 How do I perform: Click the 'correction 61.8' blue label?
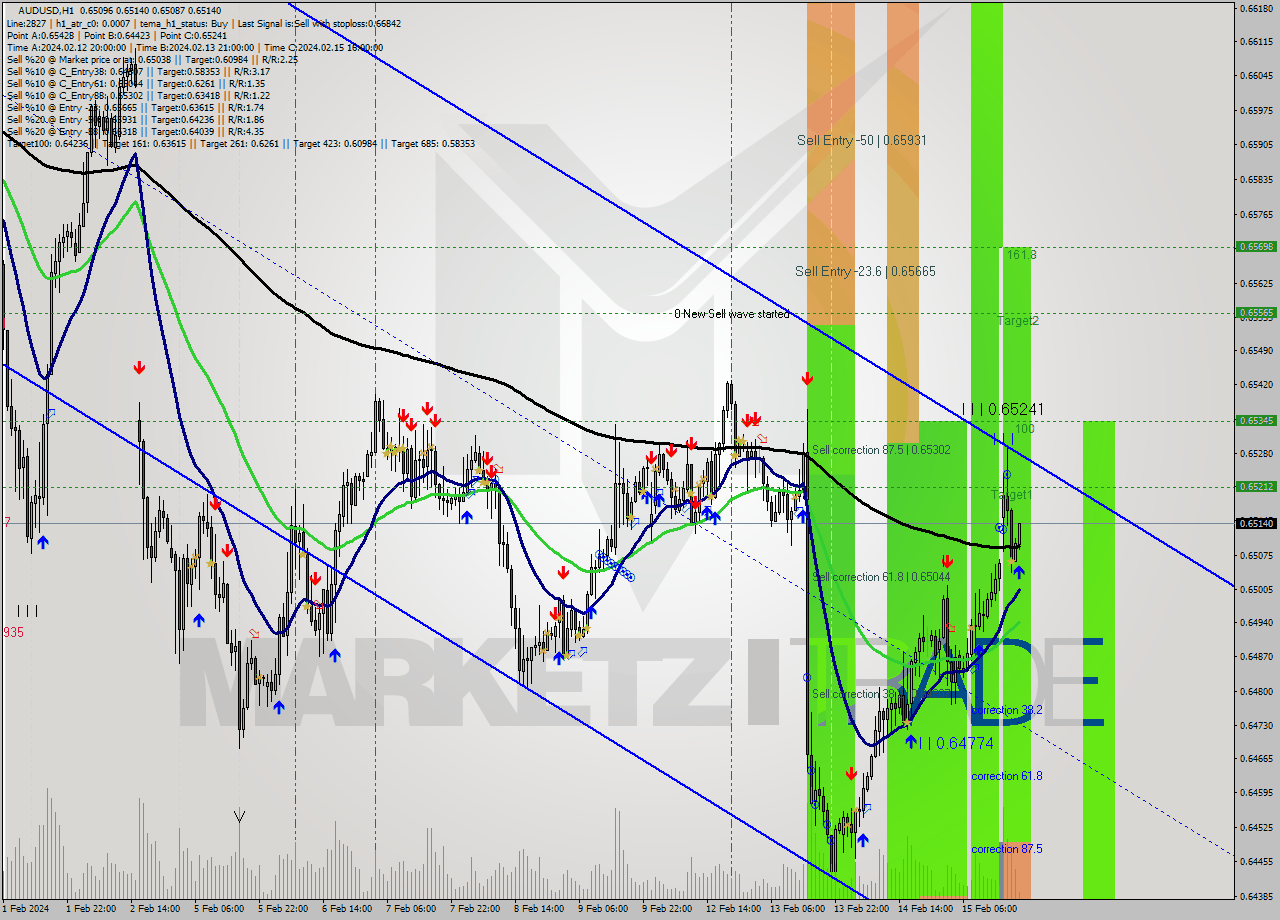pyautogui.click(x=1007, y=776)
